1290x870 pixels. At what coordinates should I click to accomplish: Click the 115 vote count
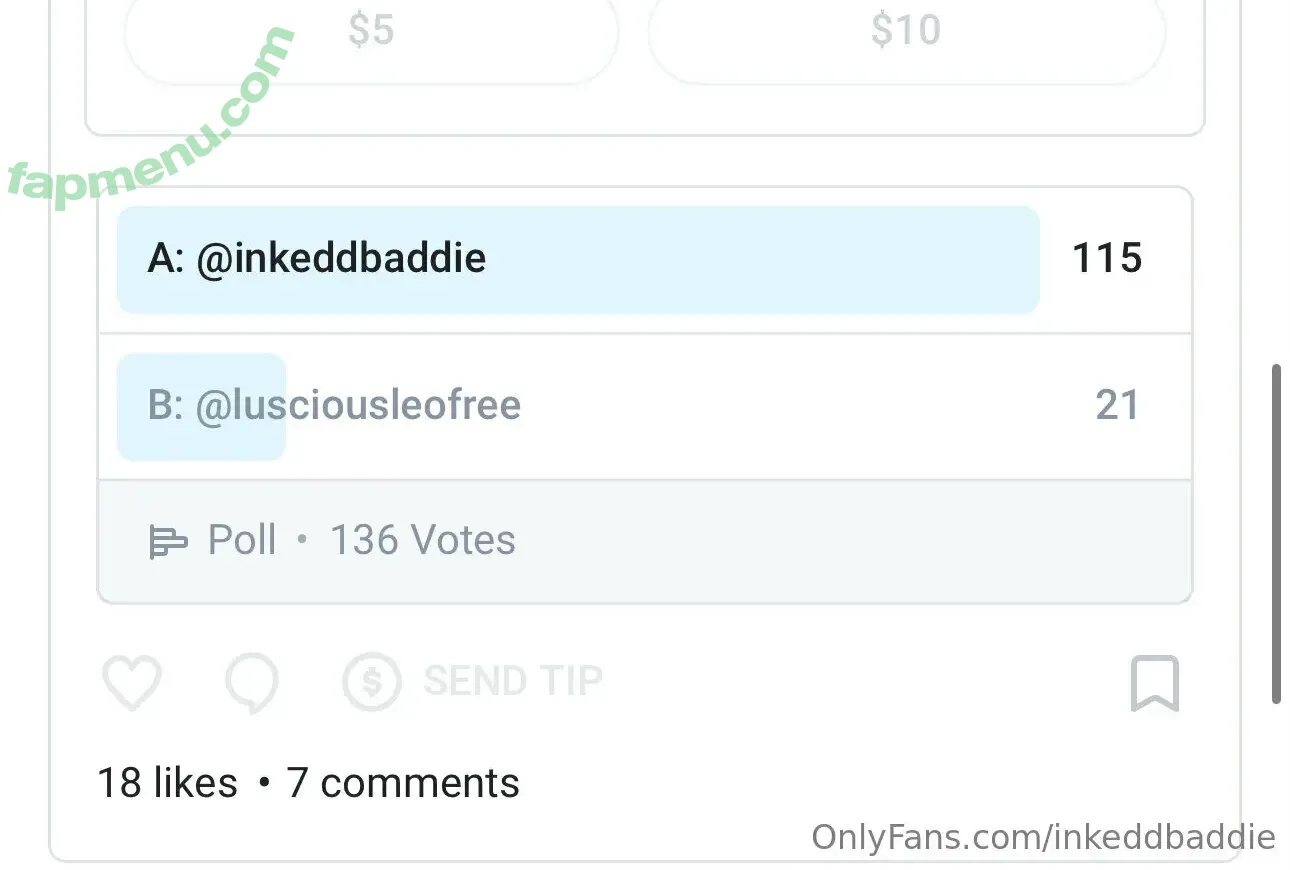click(1107, 259)
